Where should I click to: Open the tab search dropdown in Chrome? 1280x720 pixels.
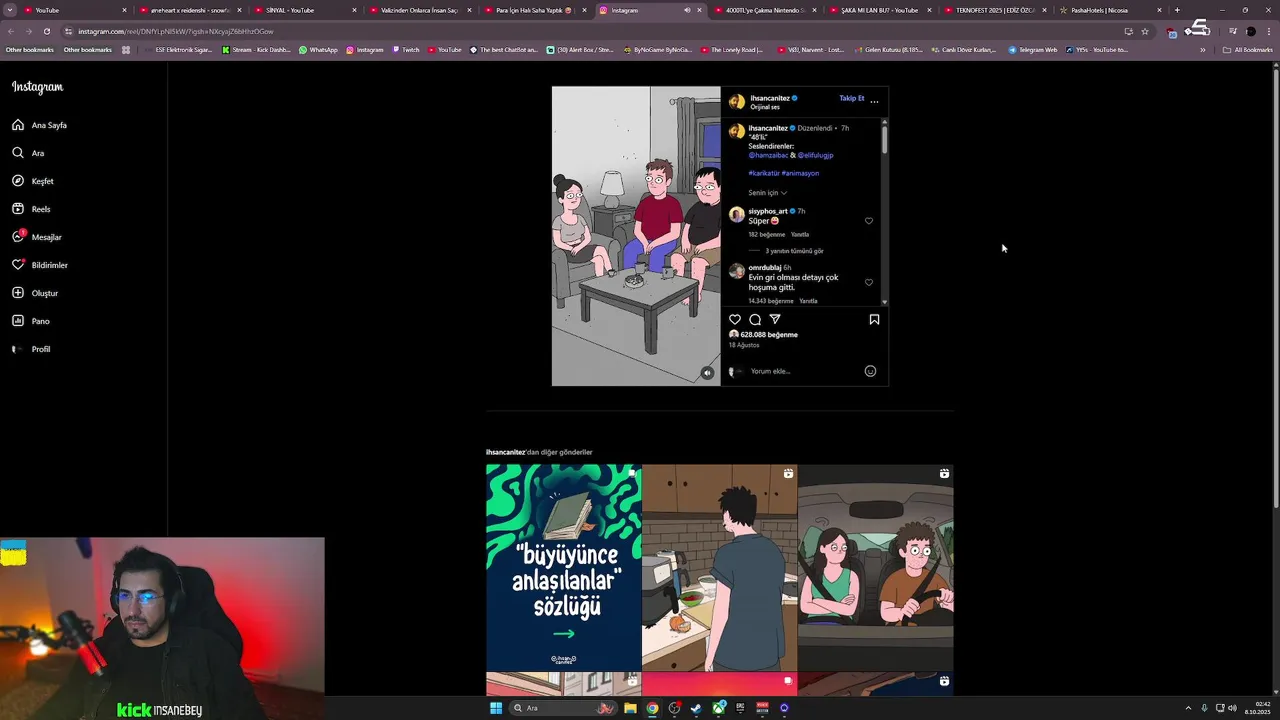[x=10, y=10]
